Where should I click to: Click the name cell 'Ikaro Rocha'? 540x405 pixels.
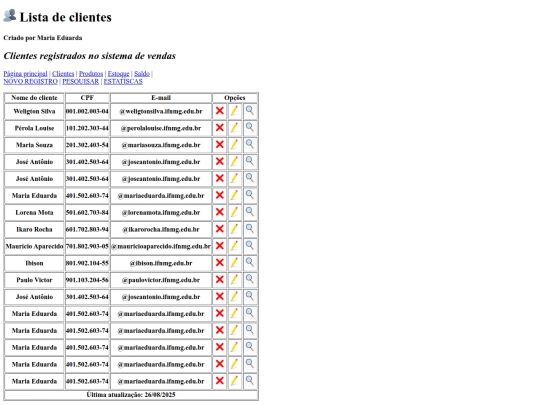(x=34, y=229)
